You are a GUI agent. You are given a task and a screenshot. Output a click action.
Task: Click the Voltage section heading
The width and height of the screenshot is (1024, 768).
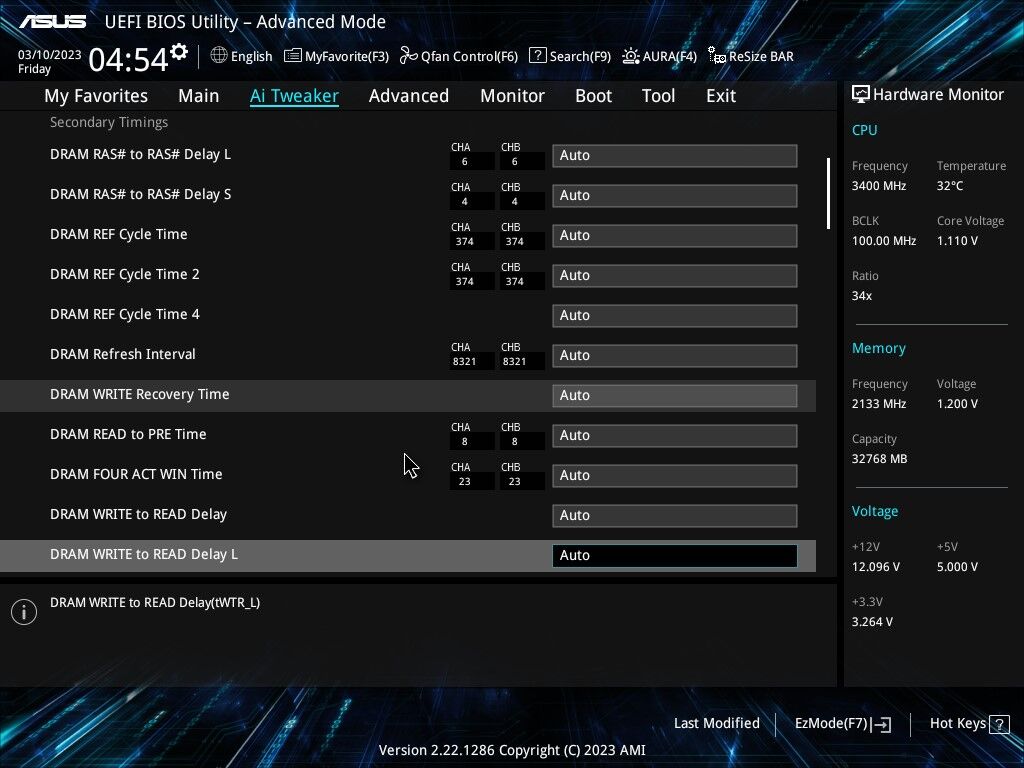click(x=874, y=511)
